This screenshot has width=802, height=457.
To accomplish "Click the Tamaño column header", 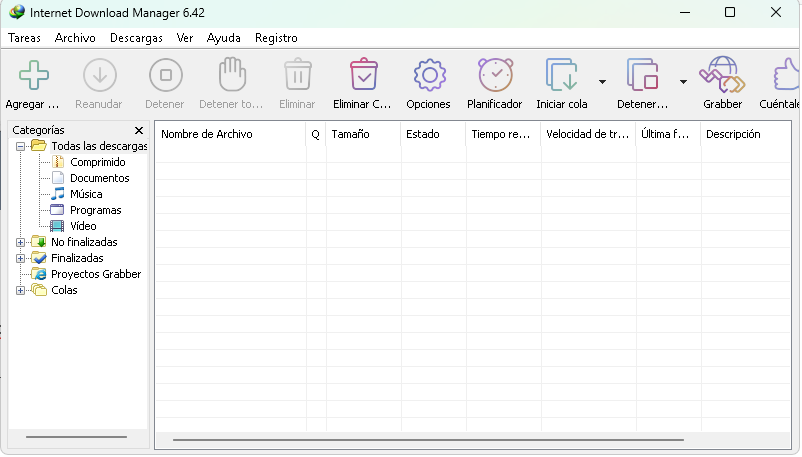I will coord(351,134).
